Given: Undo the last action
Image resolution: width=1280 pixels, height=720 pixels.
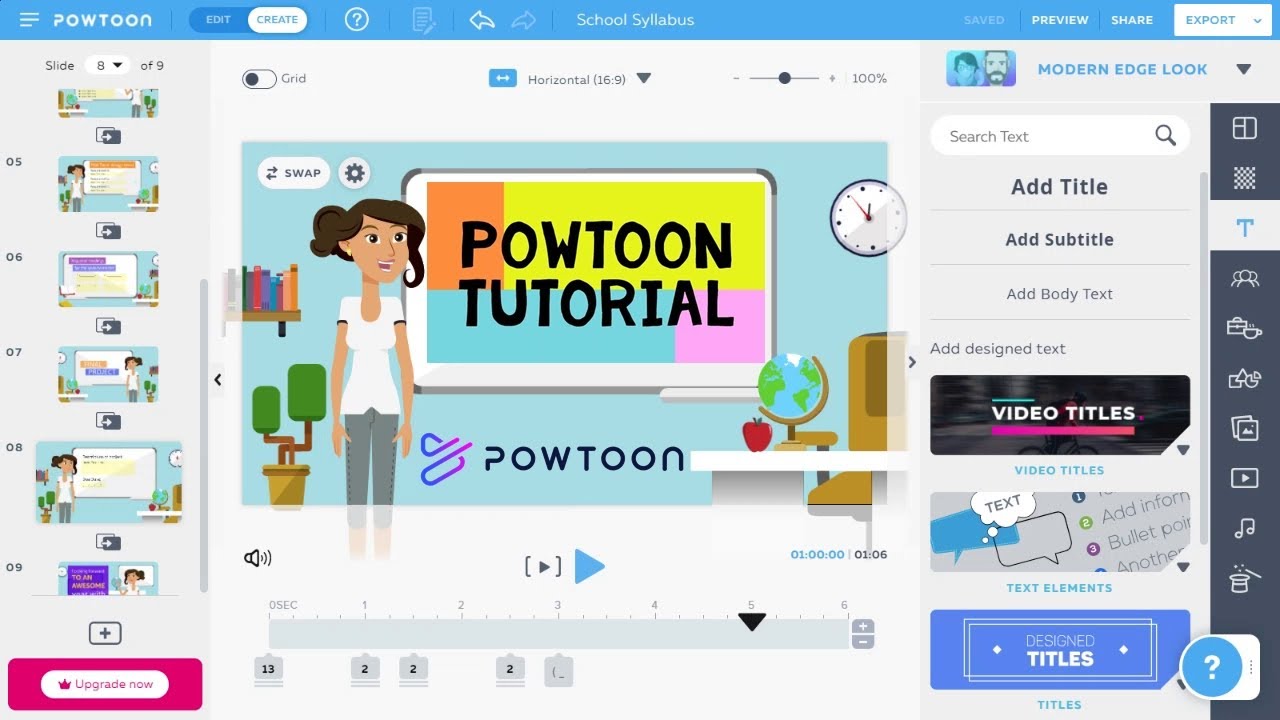Looking at the screenshot, I should point(482,19).
